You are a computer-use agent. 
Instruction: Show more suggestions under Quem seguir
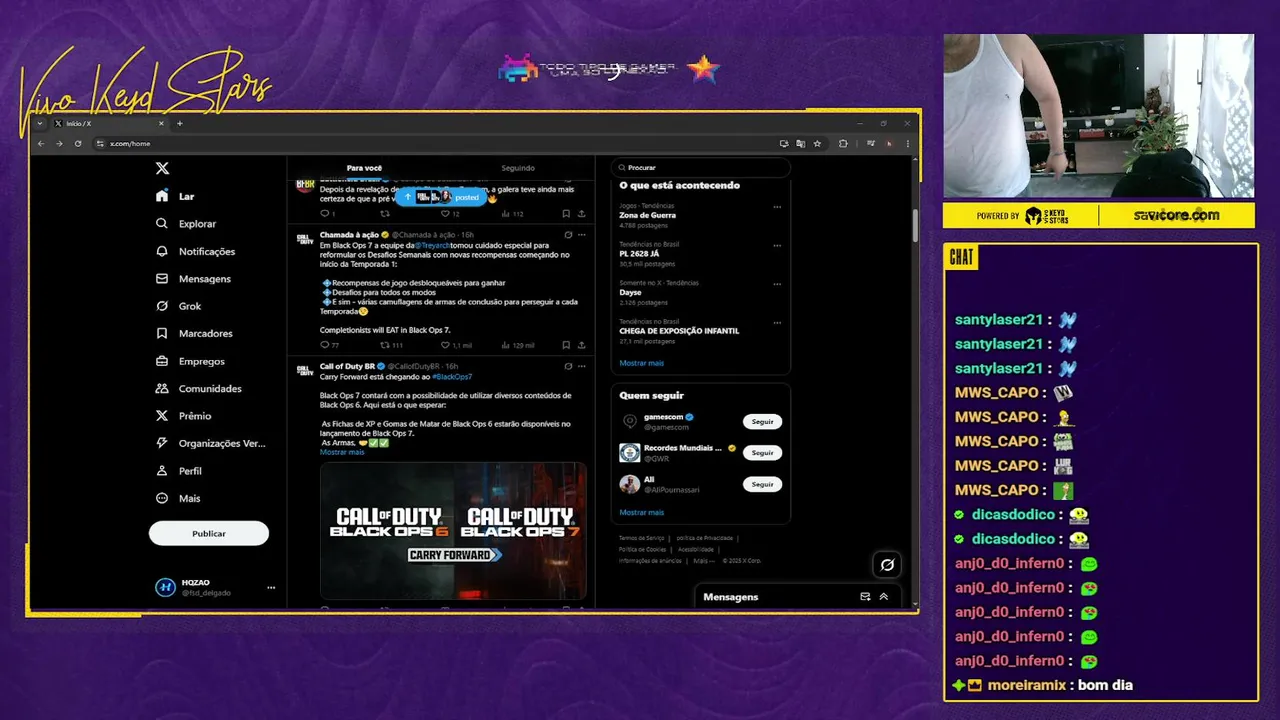tap(641, 512)
